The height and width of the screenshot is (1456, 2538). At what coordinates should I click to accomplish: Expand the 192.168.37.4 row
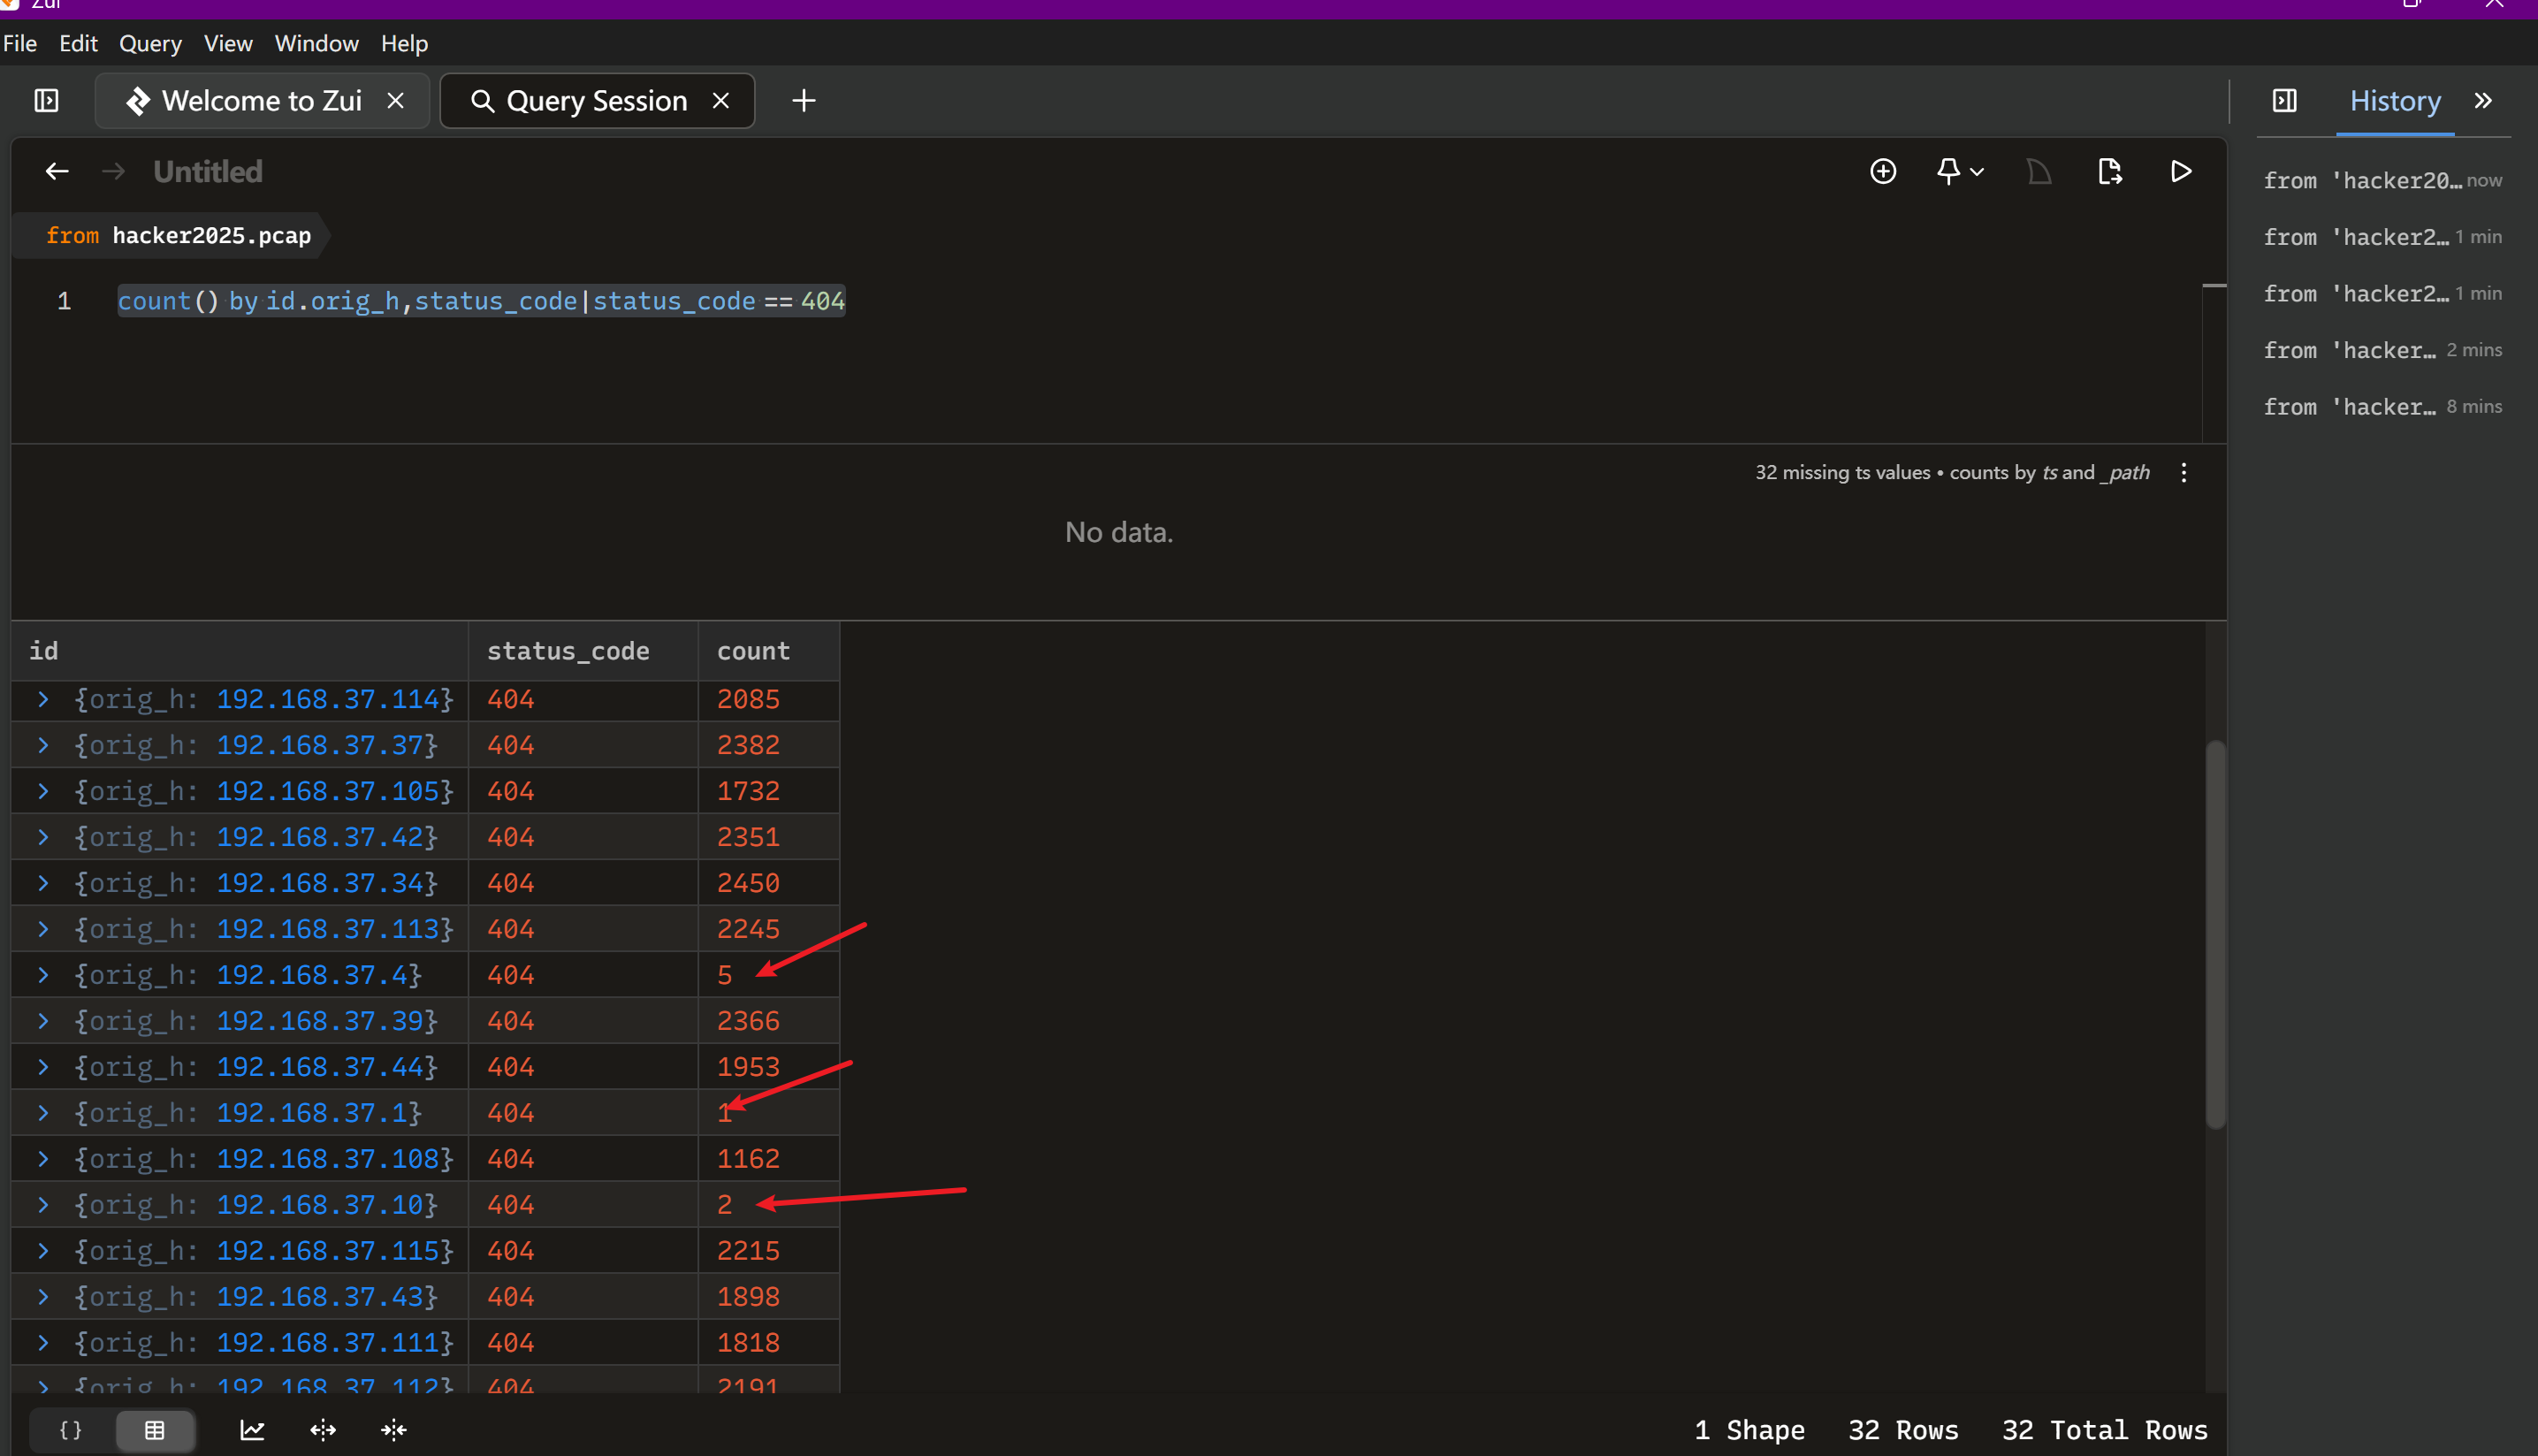(x=43, y=974)
